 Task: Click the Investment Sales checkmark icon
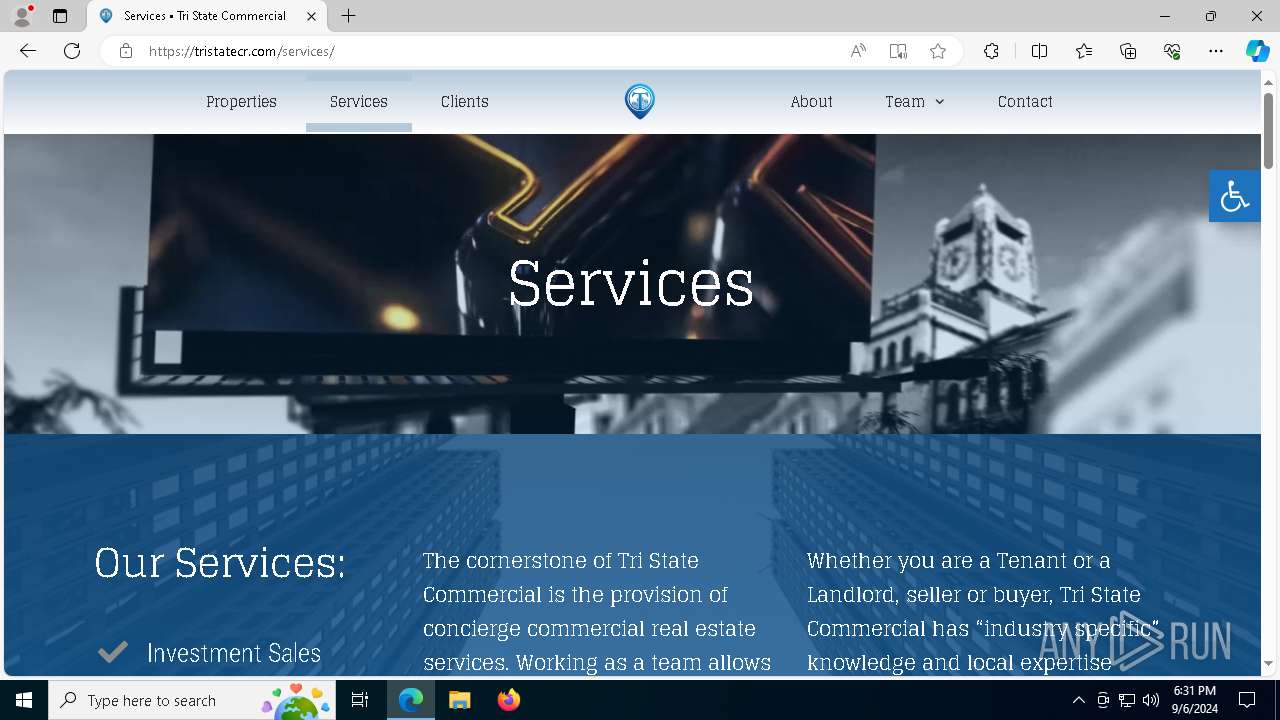click(112, 652)
